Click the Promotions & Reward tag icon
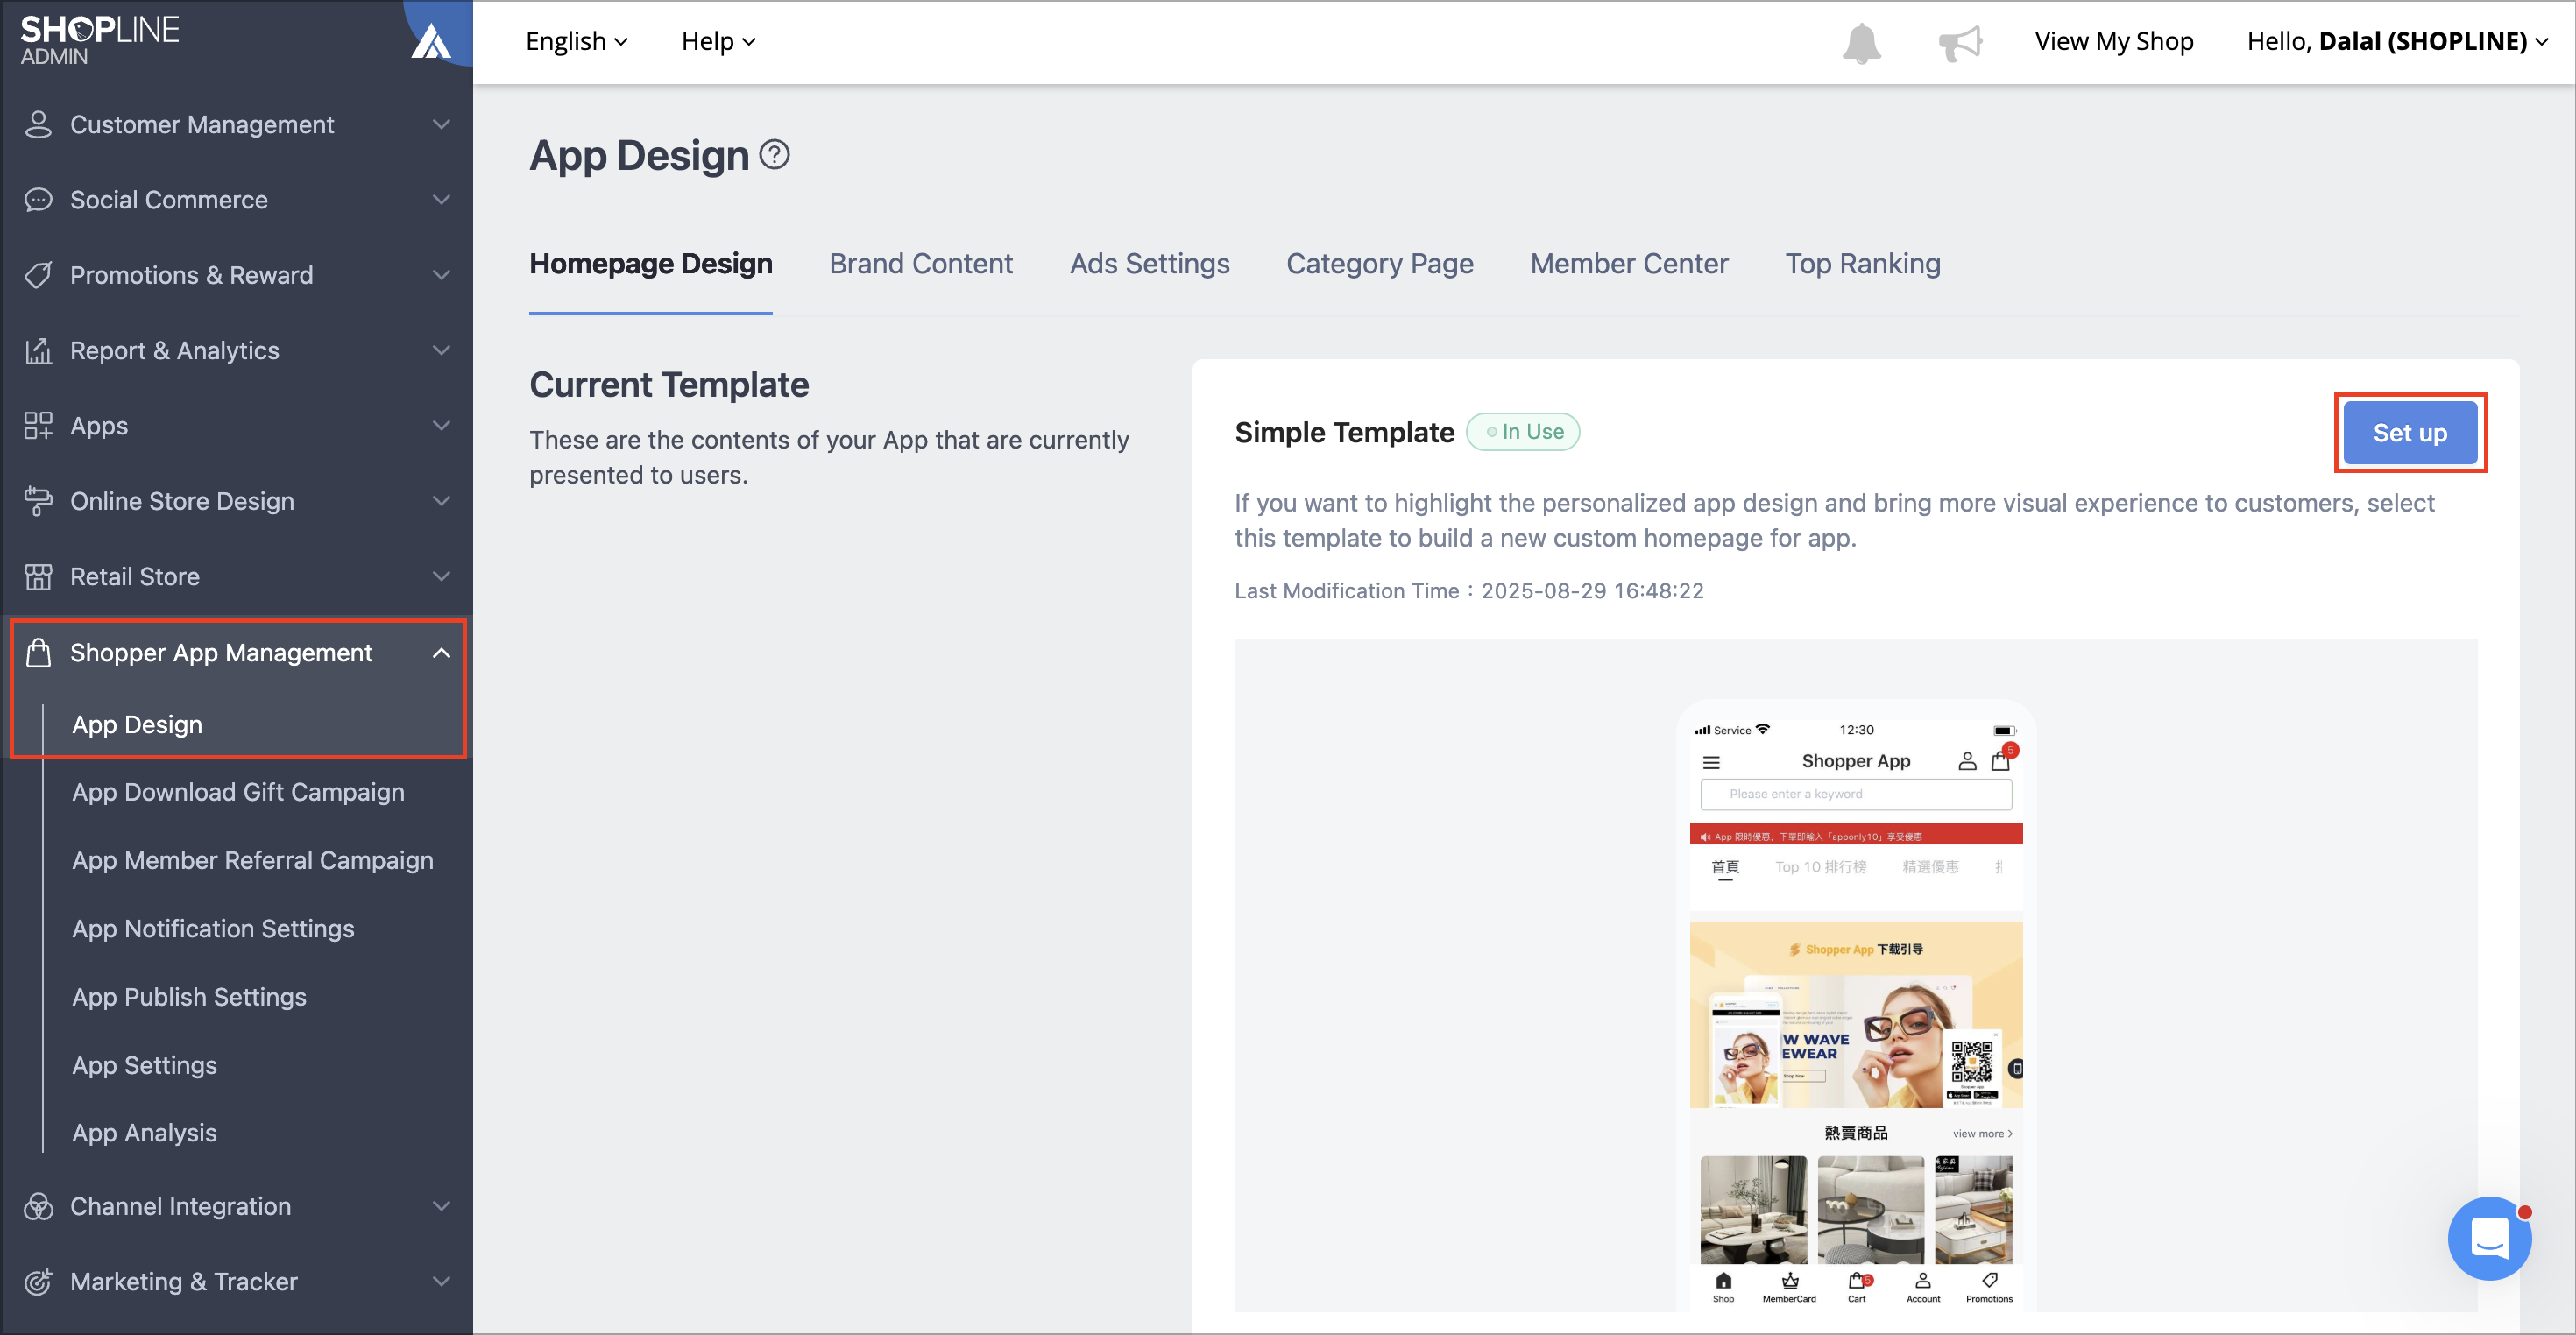 pyautogui.click(x=38, y=275)
